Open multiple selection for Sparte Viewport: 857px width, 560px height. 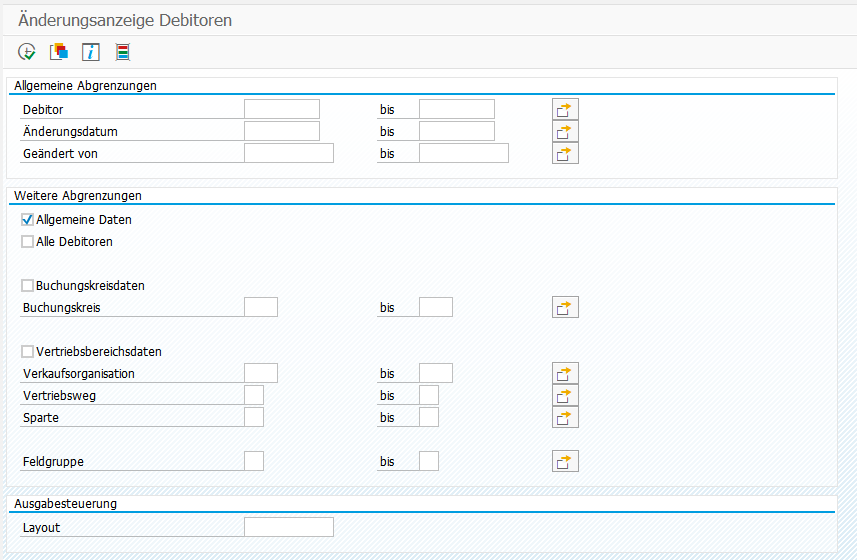point(565,417)
